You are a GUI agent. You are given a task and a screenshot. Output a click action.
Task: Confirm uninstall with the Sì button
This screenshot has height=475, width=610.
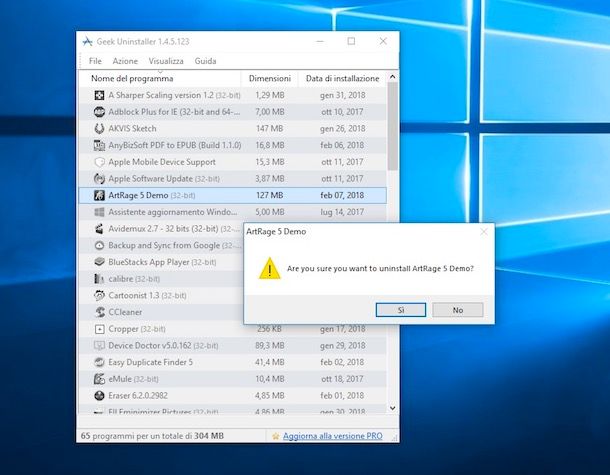click(401, 310)
